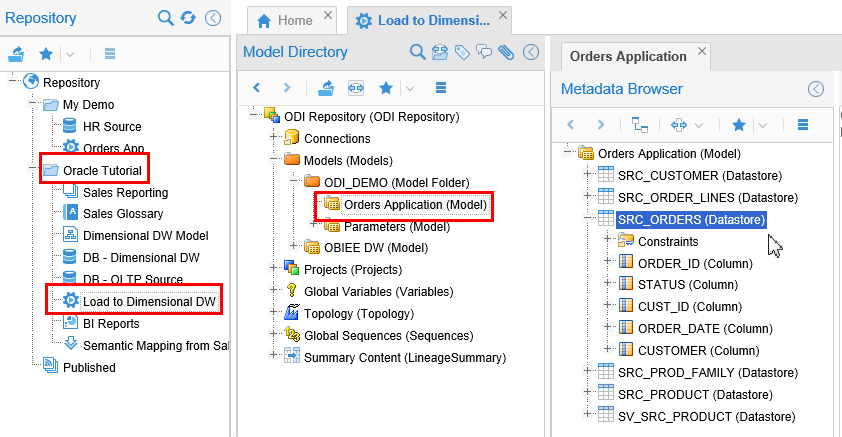Collapse the Repository panel with arrow icon

(213, 18)
